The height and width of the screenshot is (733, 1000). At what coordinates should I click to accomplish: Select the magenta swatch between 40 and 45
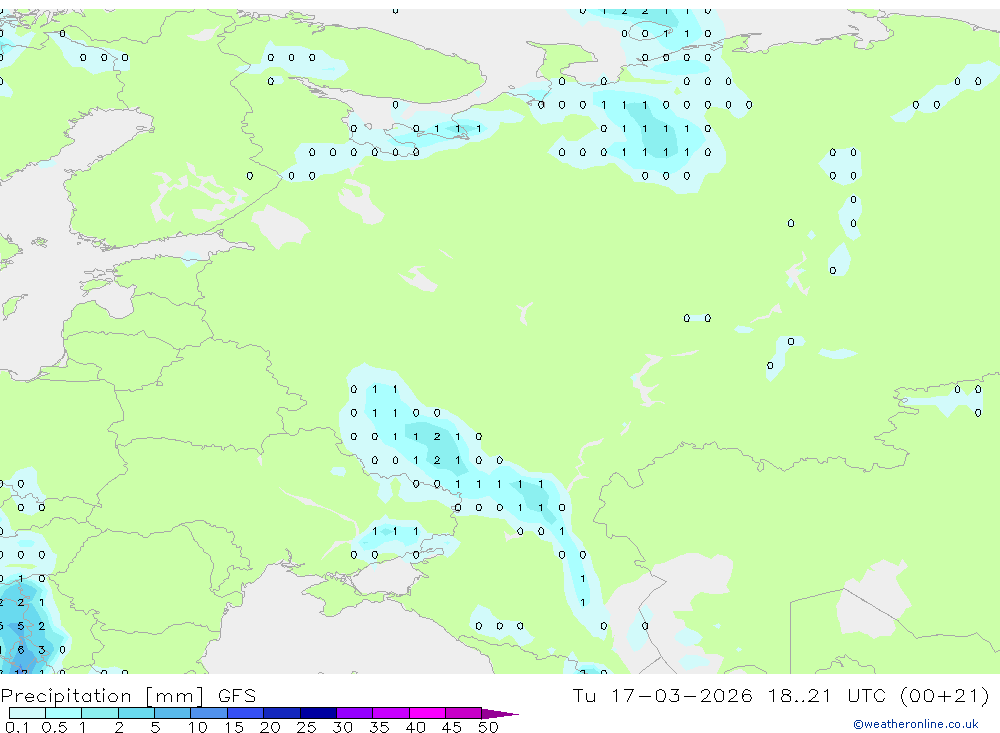coord(427,713)
